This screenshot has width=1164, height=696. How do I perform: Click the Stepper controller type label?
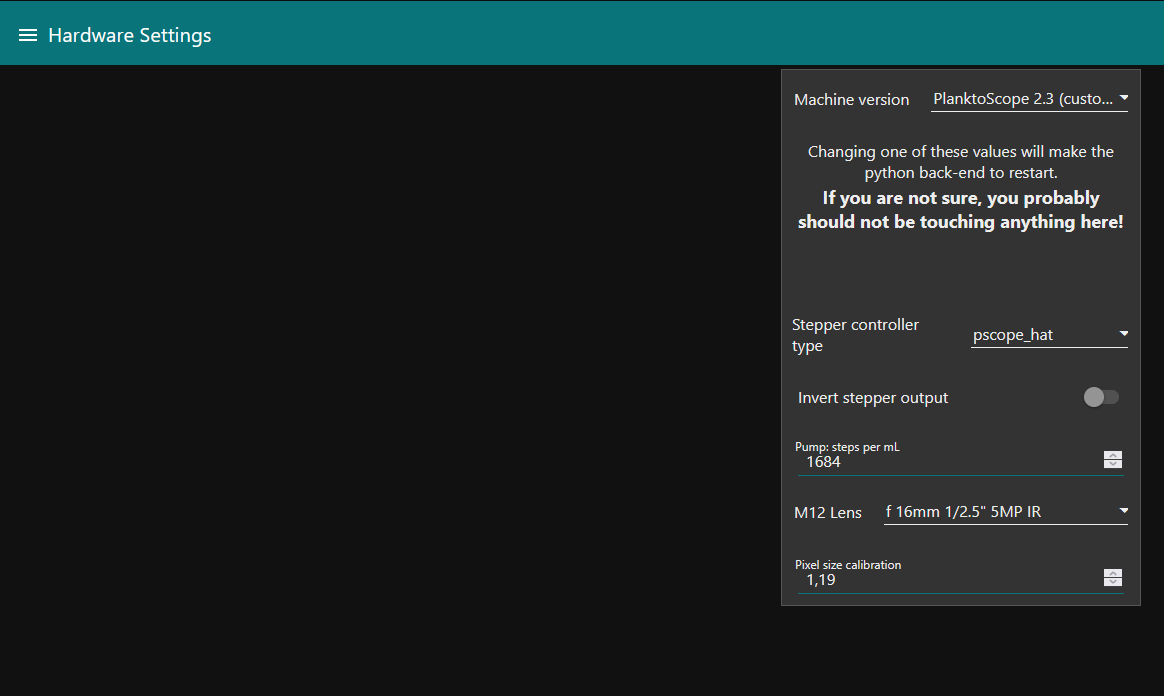tap(855, 335)
